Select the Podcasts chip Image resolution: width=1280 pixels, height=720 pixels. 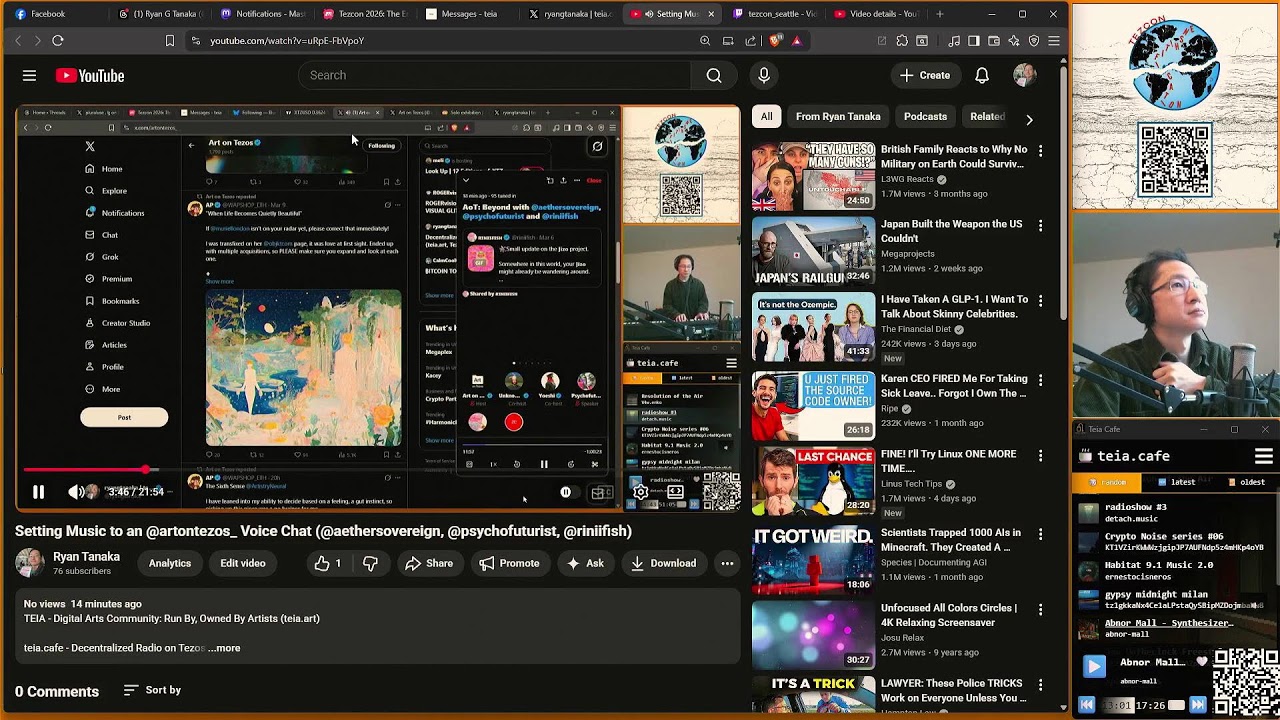tap(925, 117)
